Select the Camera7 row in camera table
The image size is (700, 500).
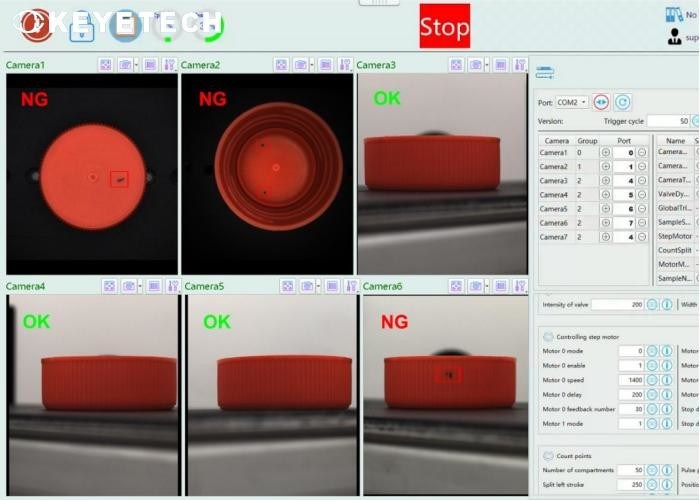coord(554,237)
